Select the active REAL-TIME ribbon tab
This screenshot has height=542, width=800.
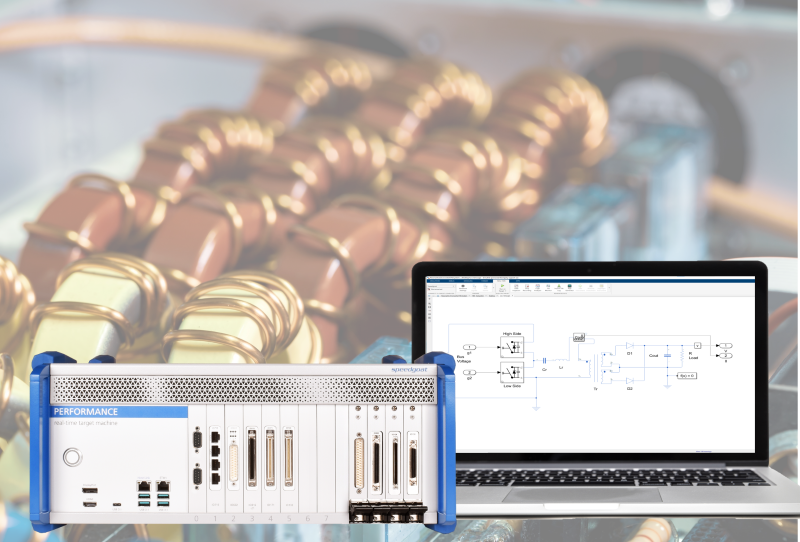[x=501, y=281]
